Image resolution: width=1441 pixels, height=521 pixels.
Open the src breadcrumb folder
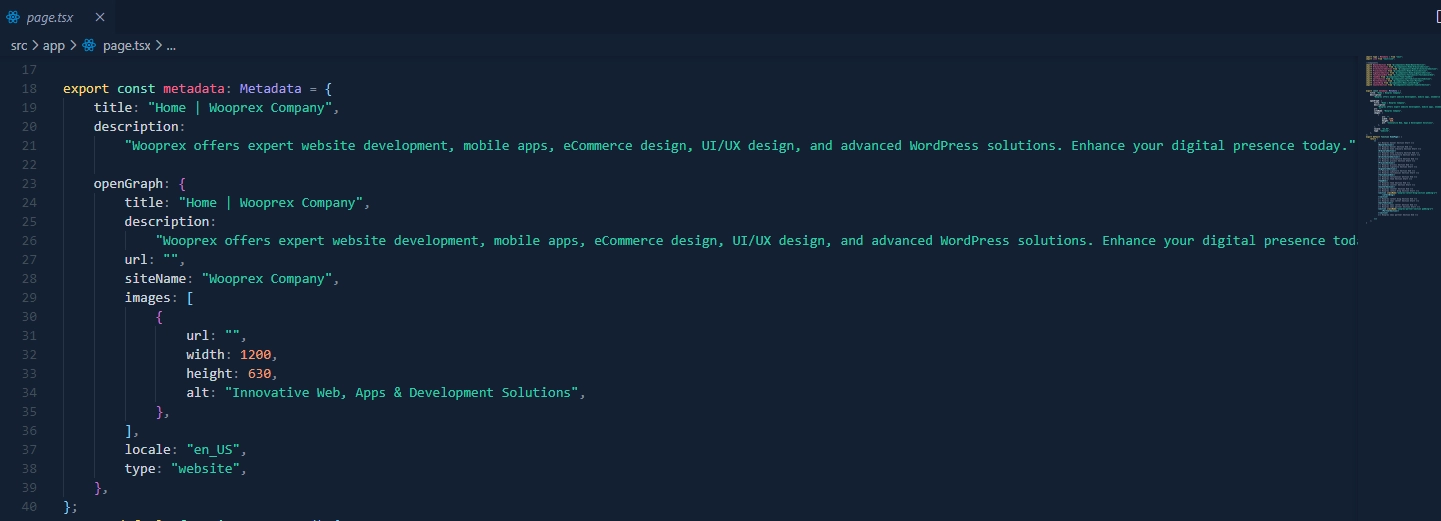point(19,45)
